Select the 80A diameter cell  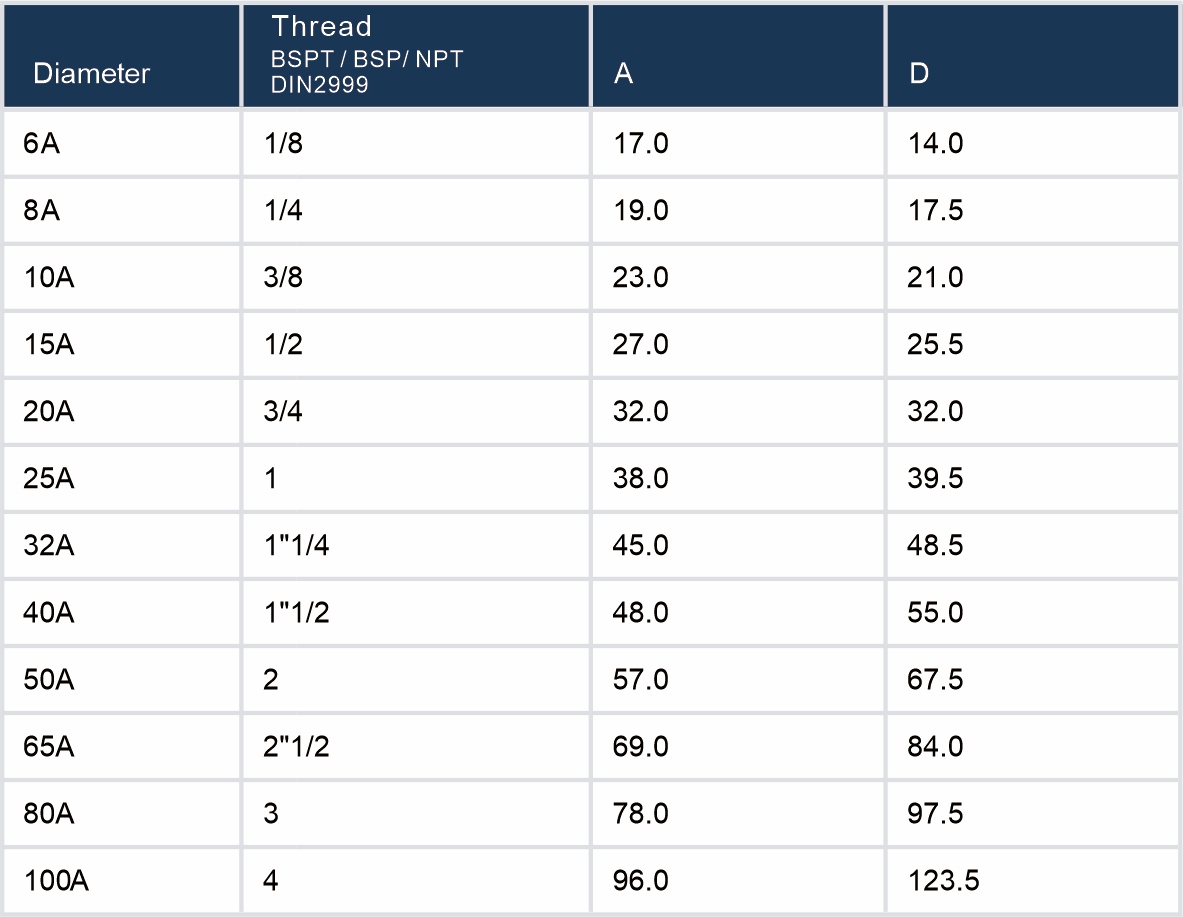[49, 813]
